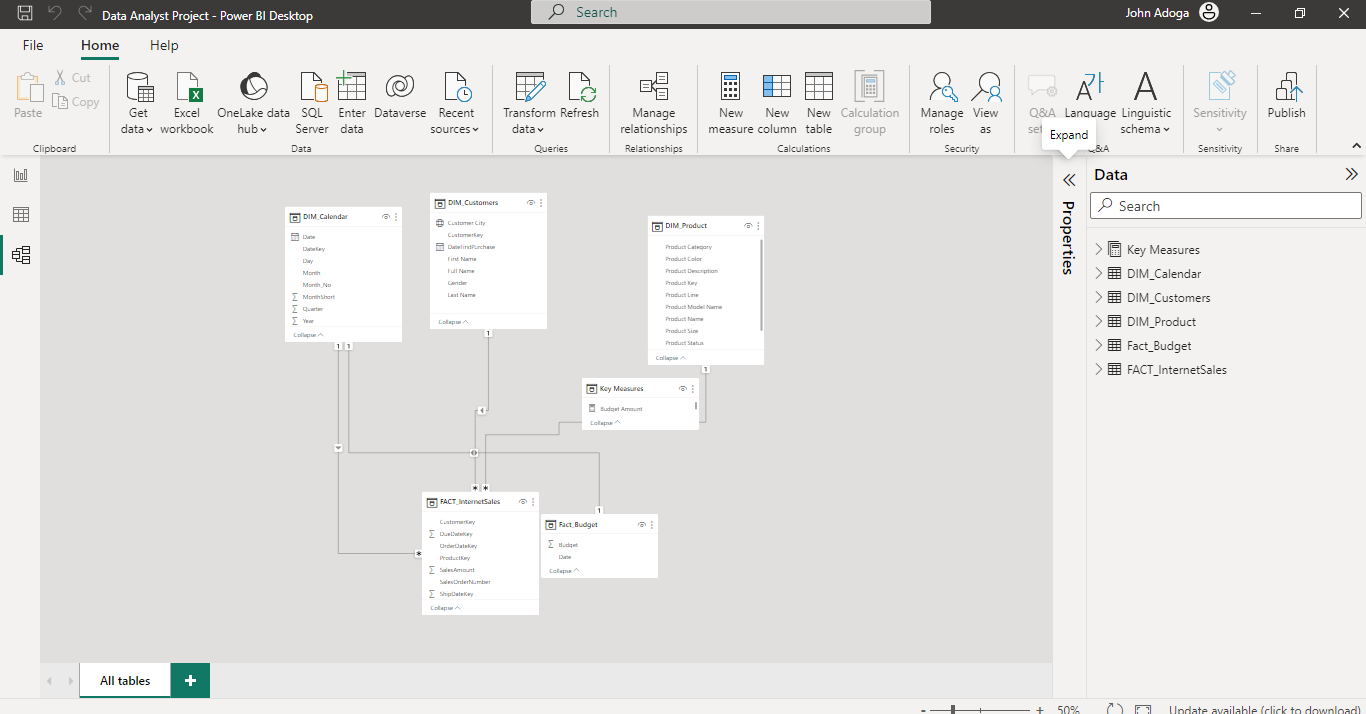
Task: Click the title bar Search box
Action: coord(731,12)
